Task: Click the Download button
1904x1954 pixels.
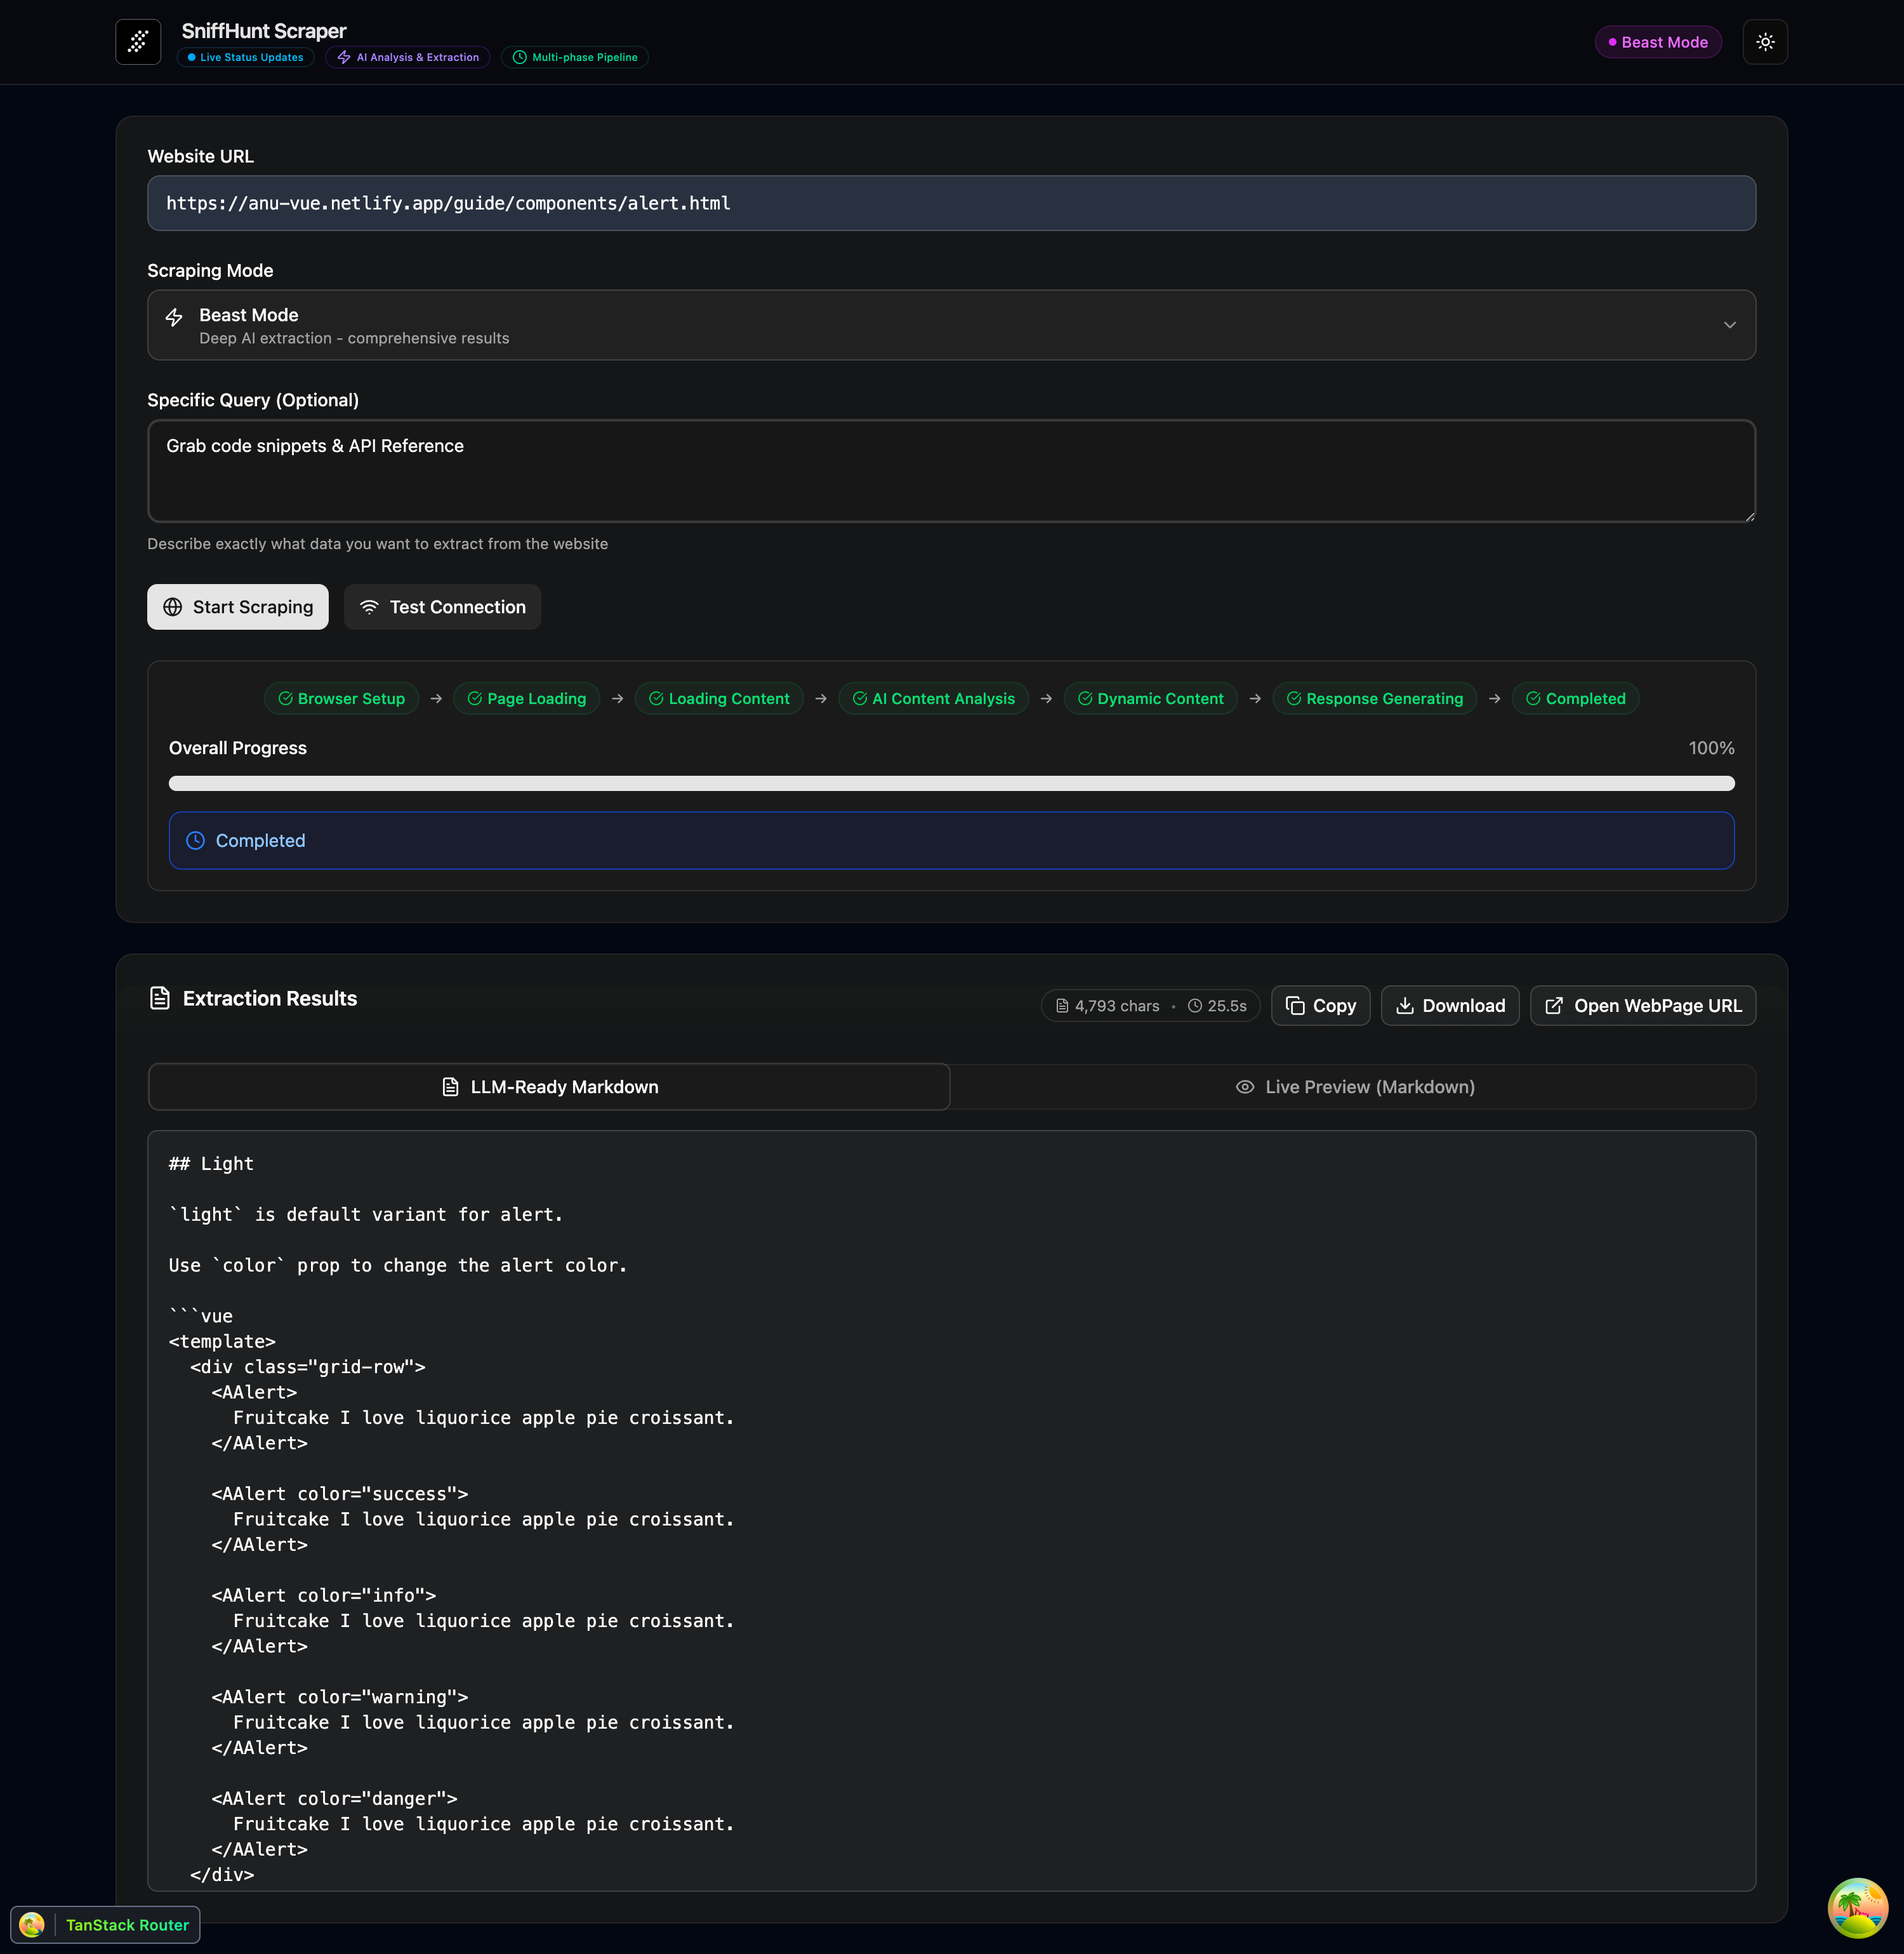Action: pyautogui.click(x=1450, y=1006)
